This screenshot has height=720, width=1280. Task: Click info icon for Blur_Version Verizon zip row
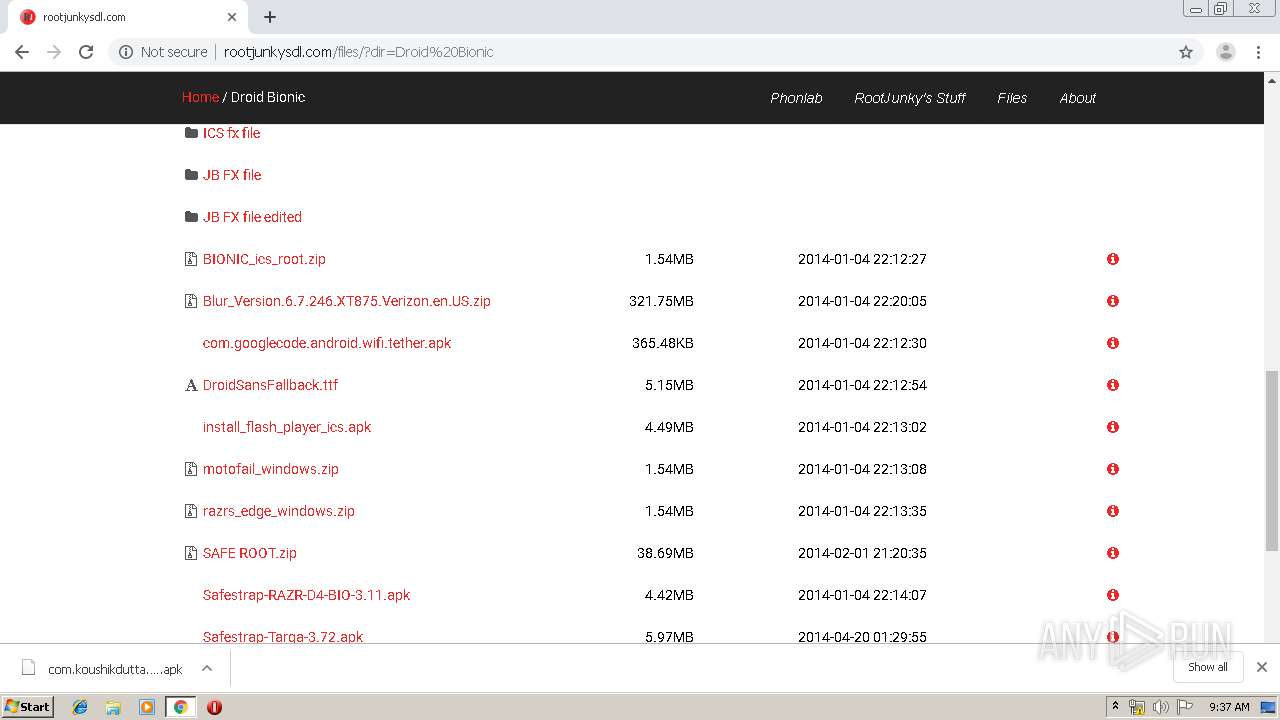pos(1112,301)
